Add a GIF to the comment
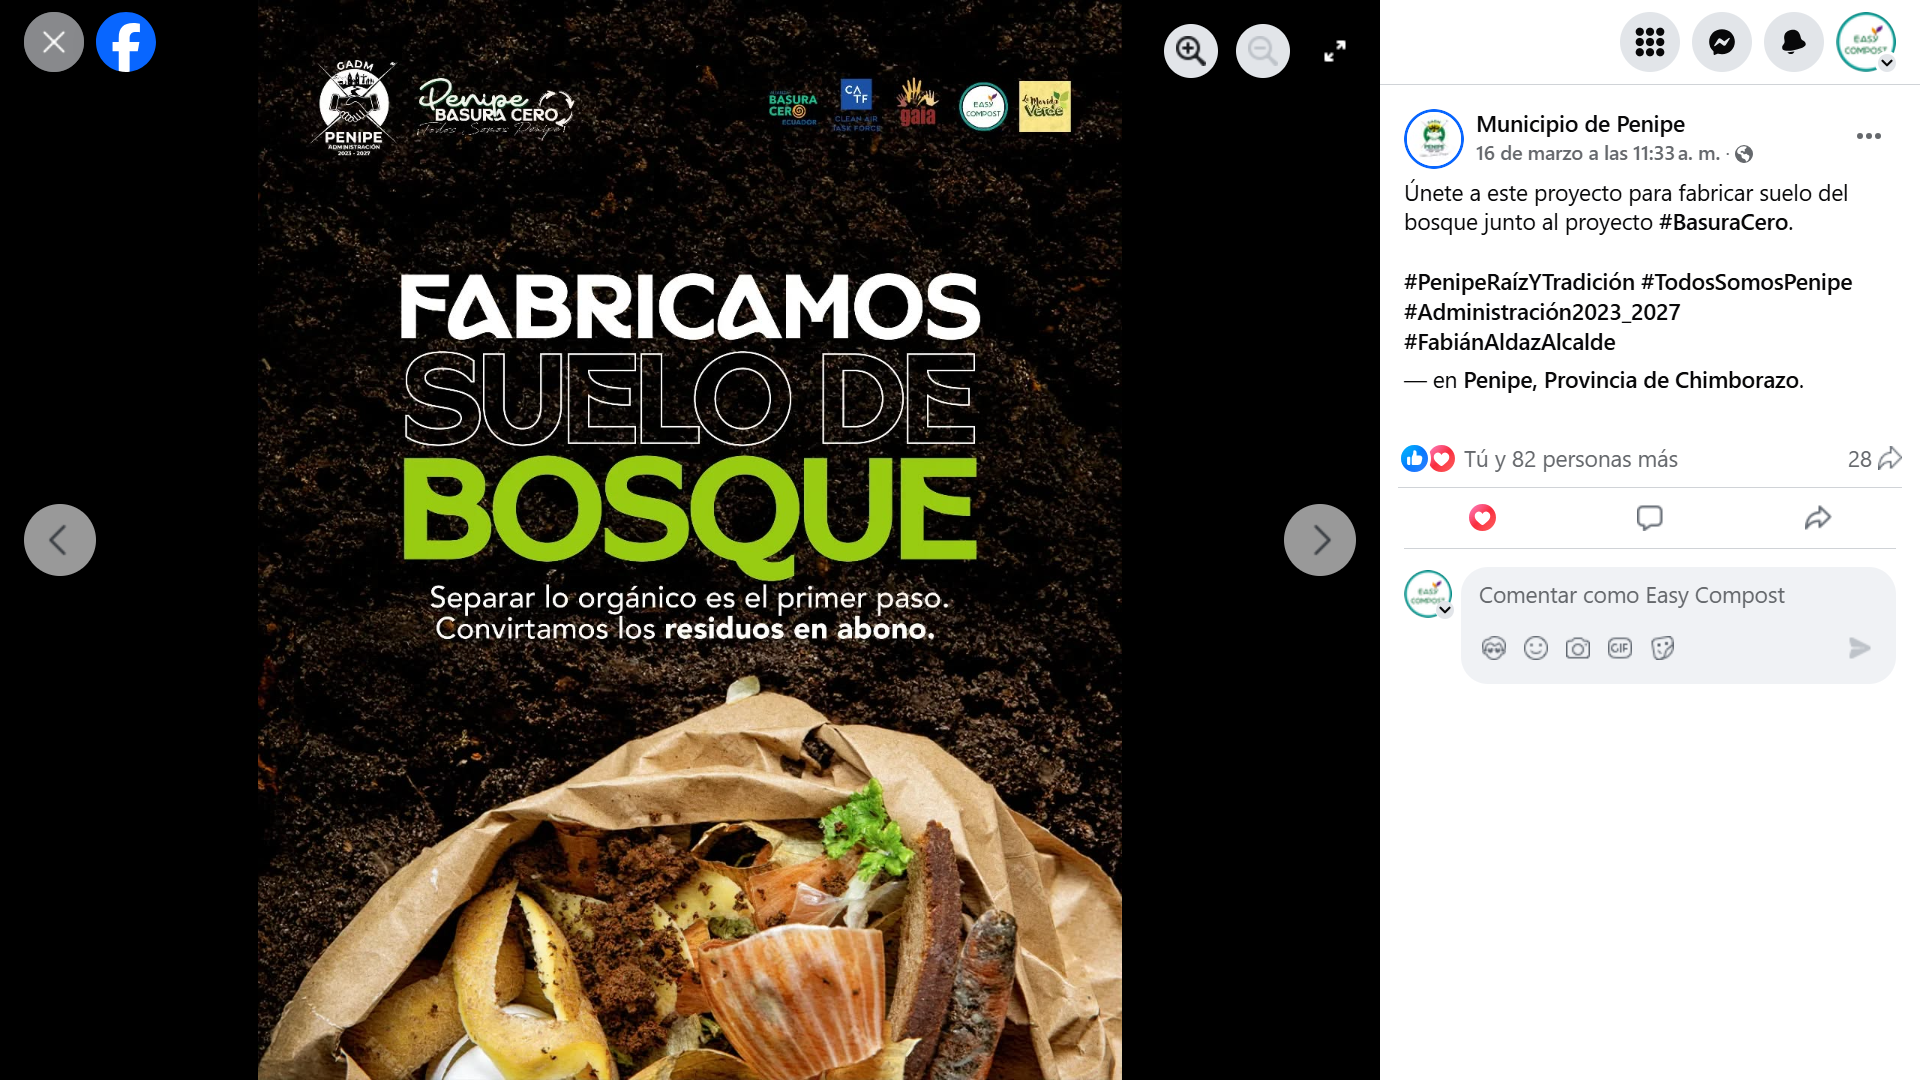This screenshot has height=1080, width=1920. point(1620,648)
